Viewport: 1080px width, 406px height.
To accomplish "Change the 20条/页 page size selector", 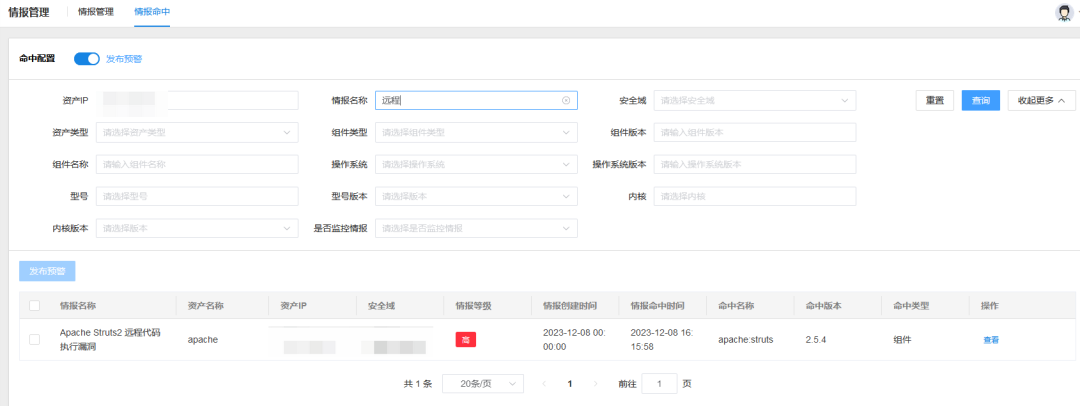I will (483, 384).
